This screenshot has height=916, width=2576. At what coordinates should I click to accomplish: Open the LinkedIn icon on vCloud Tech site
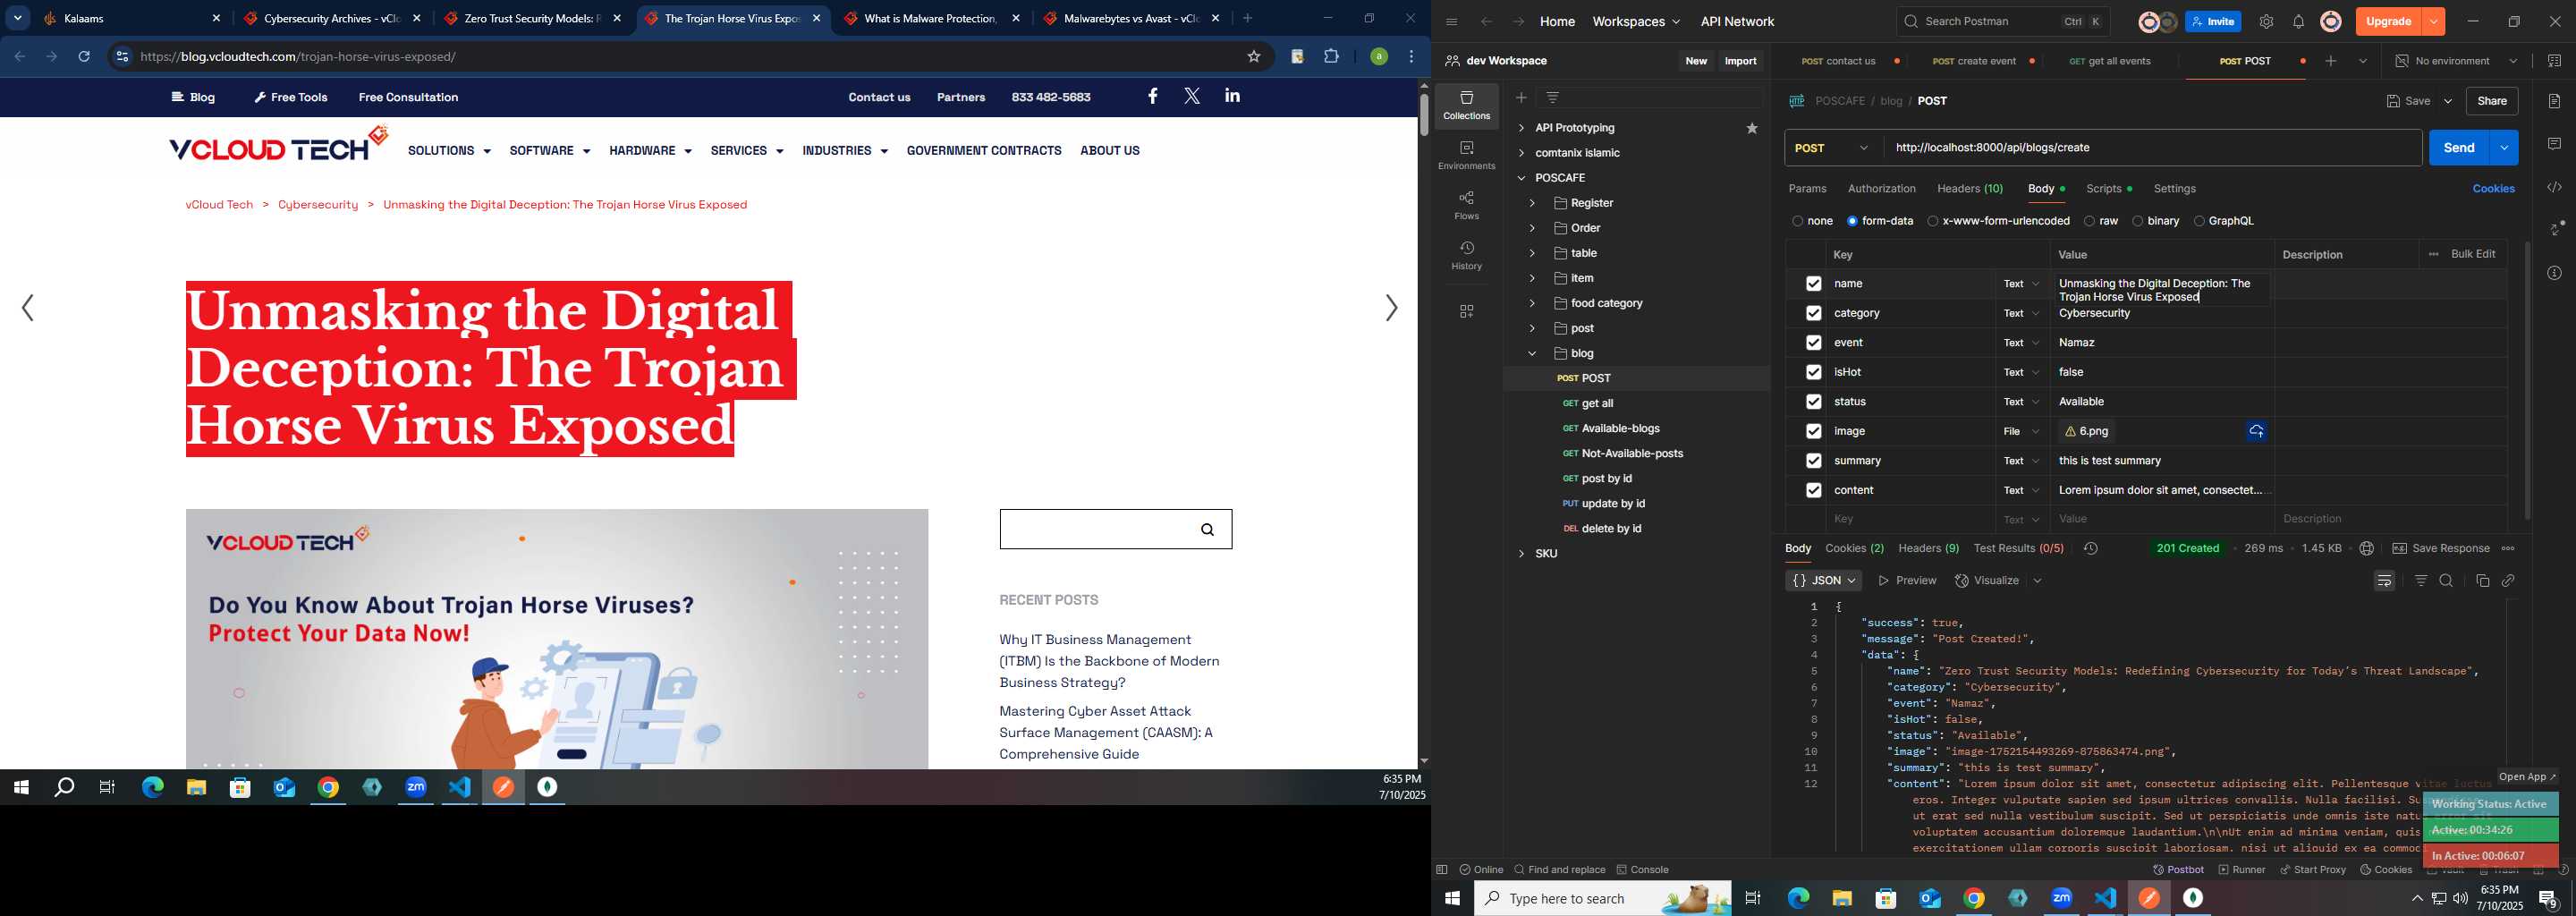point(1232,96)
